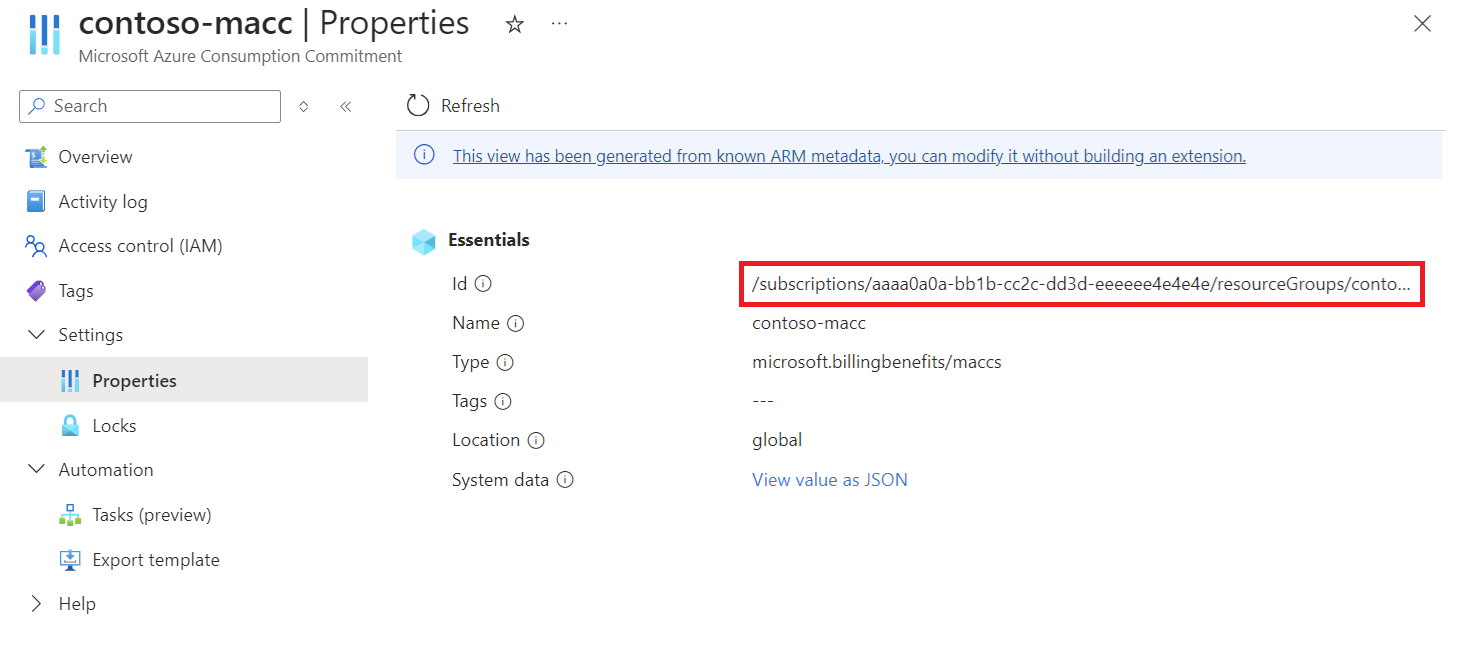Screen dimensions: 1461x653
Task: Click the Type info icon
Action: point(506,362)
